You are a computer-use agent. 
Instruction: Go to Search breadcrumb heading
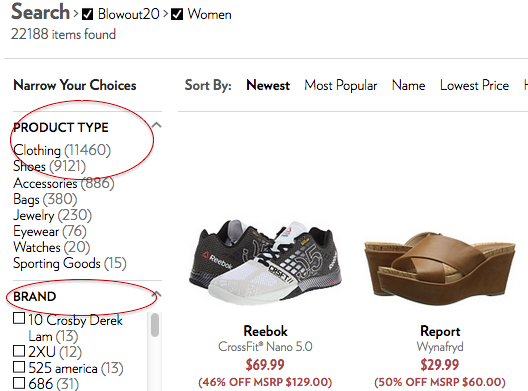coord(40,12)
